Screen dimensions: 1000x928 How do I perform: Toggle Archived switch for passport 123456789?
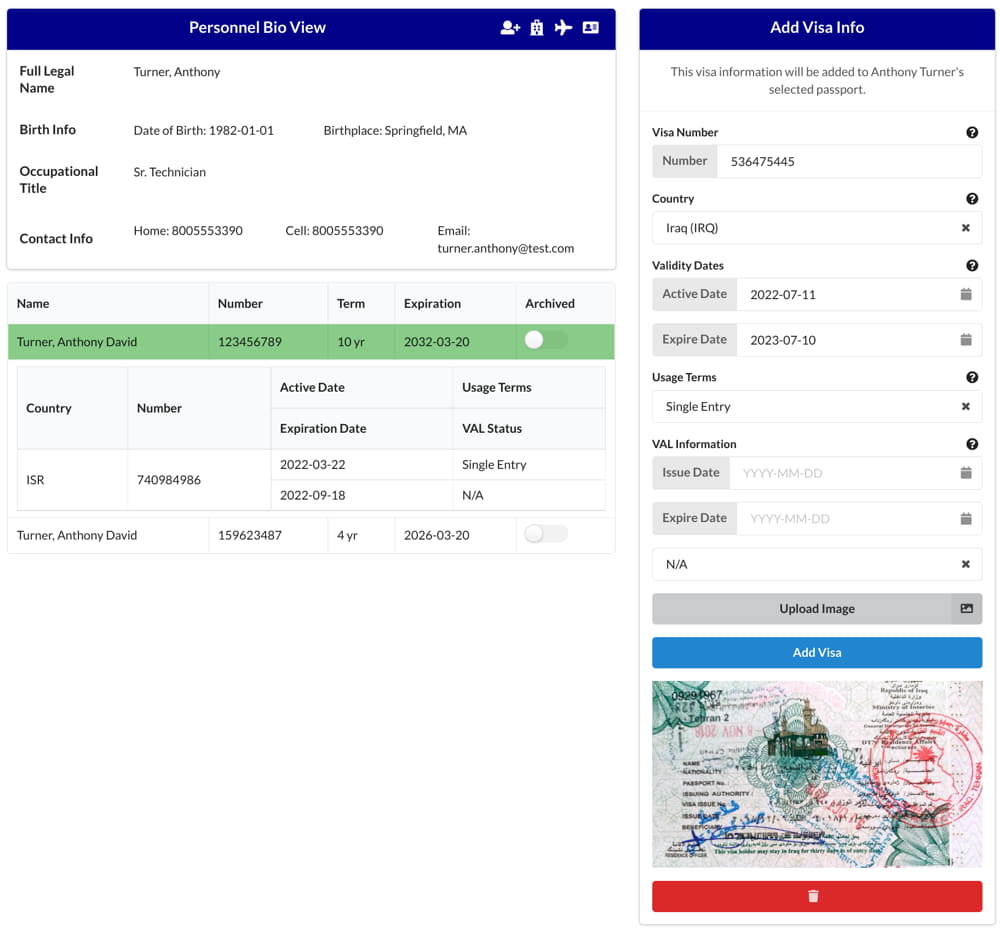tap(546, 341)
